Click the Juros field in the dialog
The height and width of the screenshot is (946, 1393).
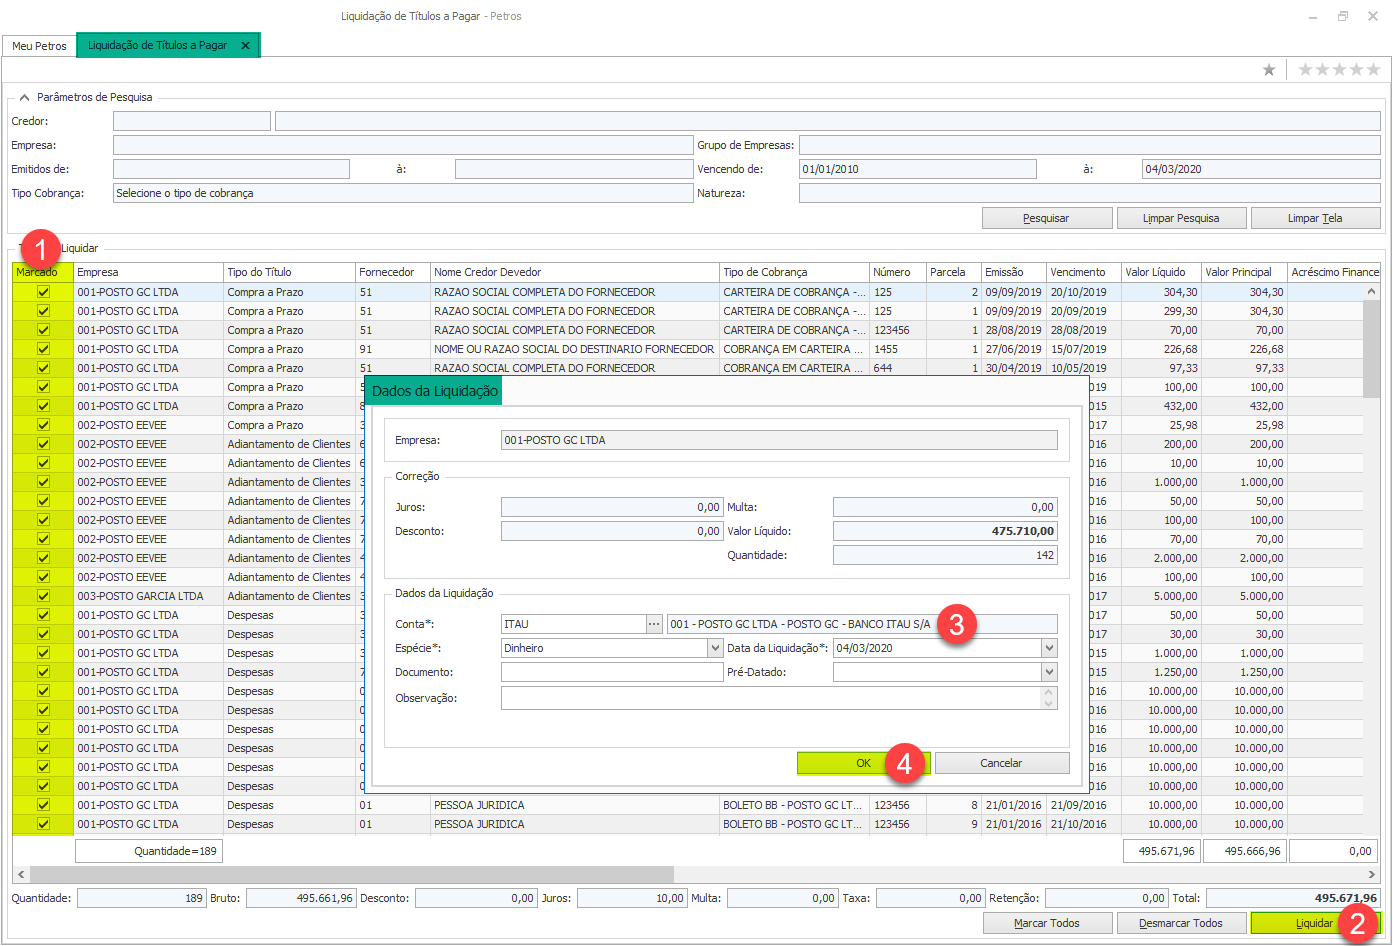point(612,507)
